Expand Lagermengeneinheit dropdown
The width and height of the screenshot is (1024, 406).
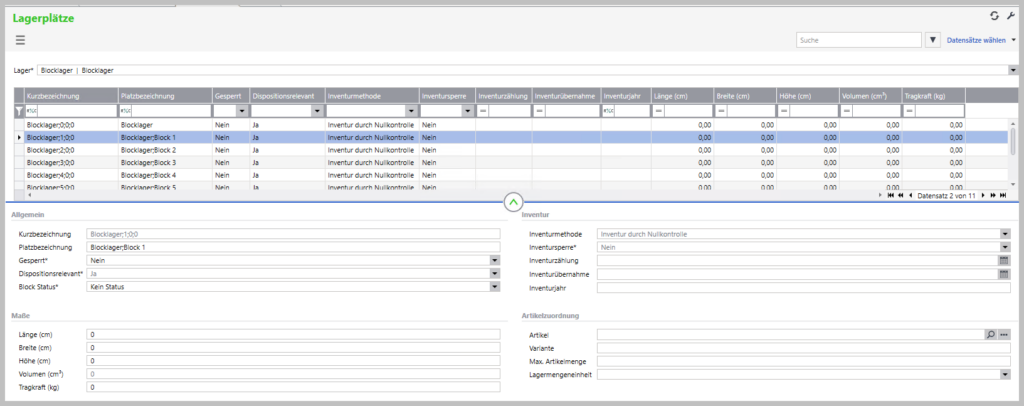pyautogui.click(x=1005, y=375)
